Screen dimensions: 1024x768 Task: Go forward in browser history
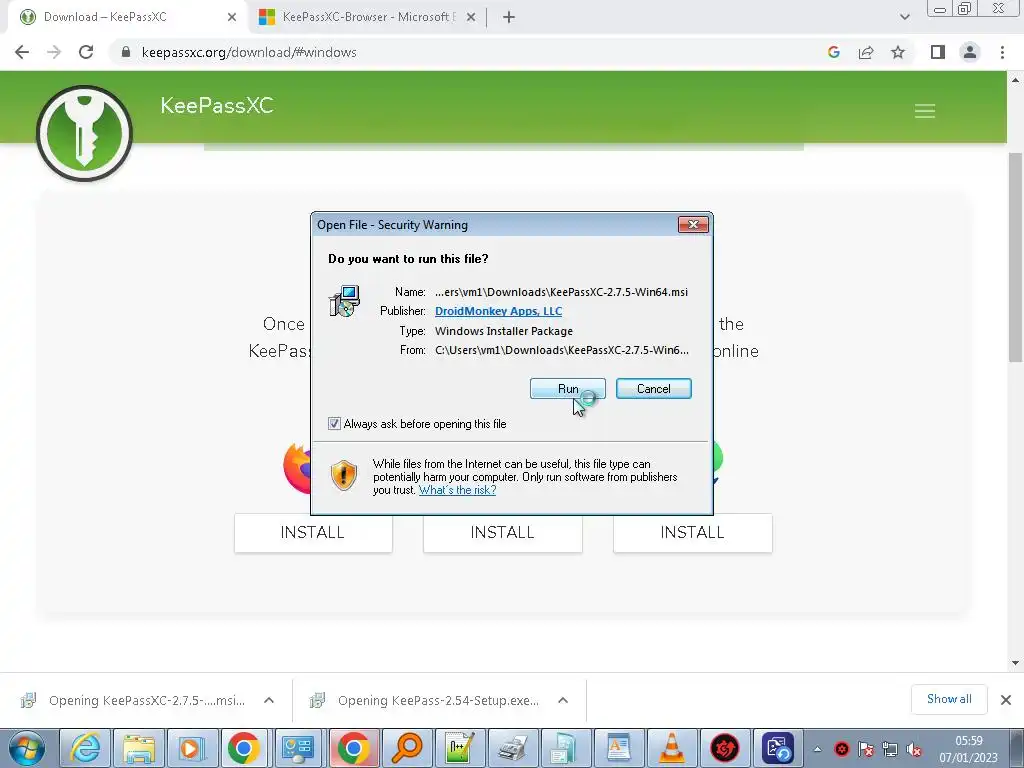(54, 52)
